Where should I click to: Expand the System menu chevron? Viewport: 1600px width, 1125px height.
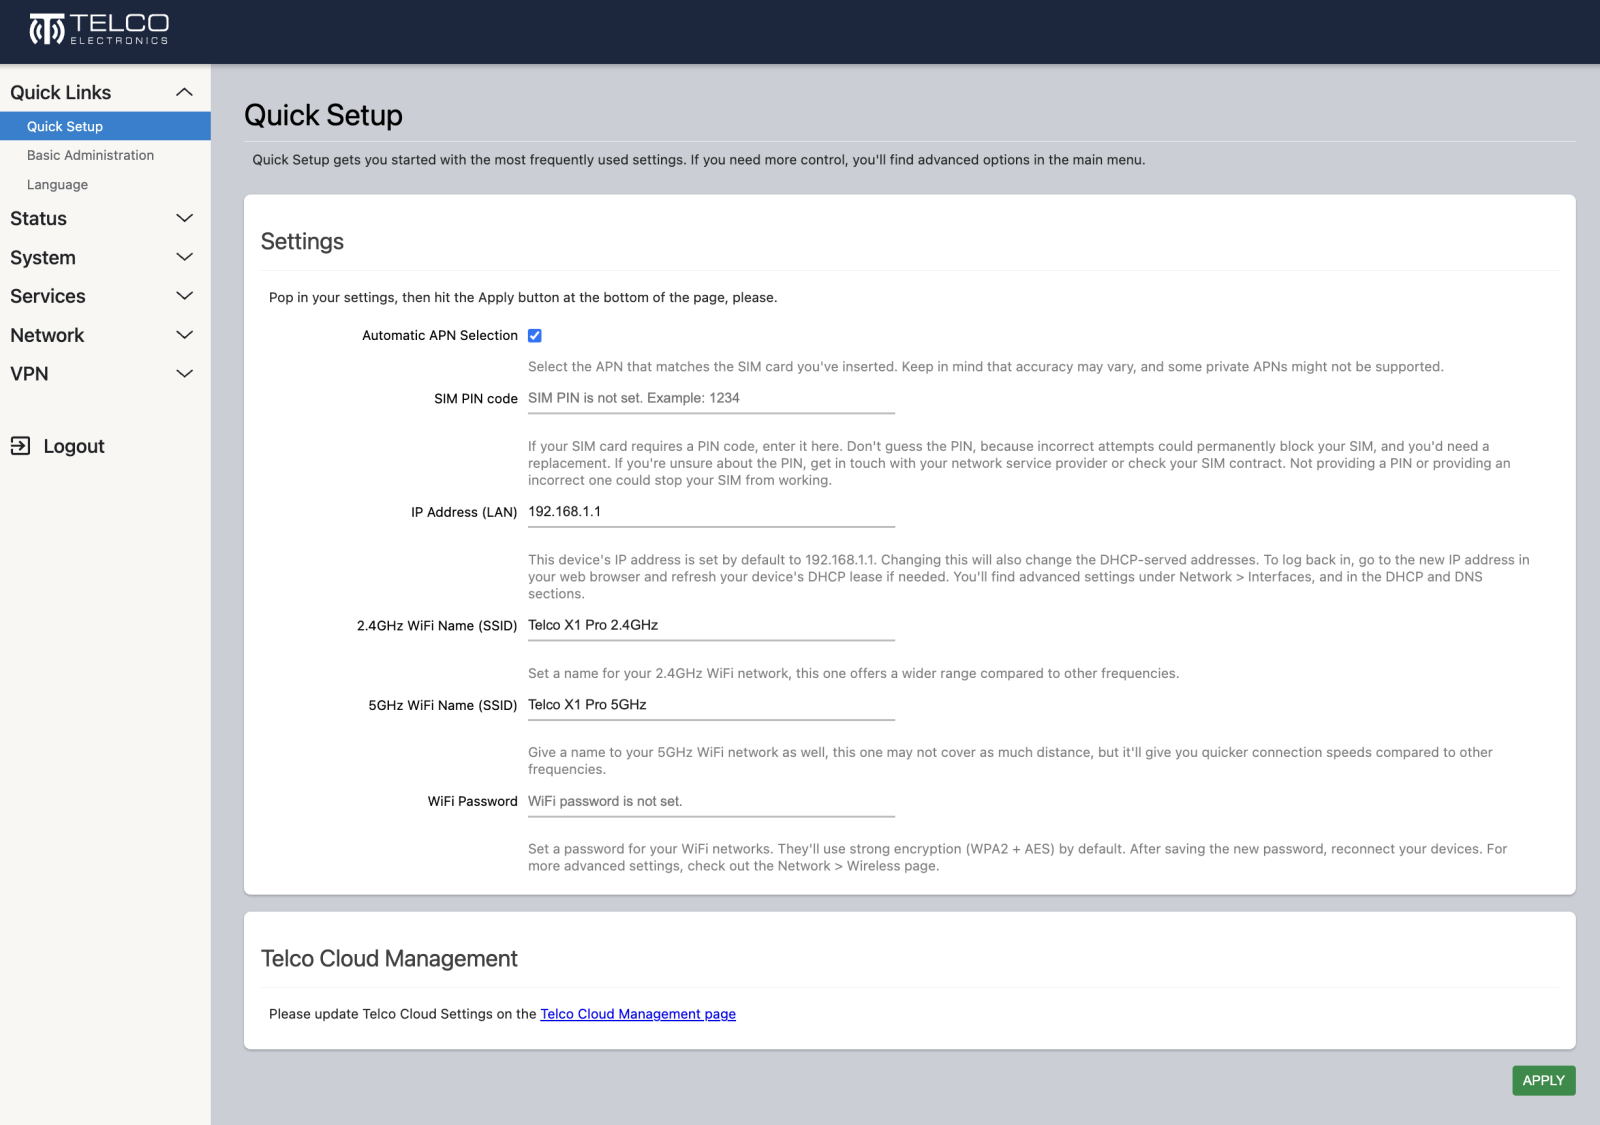(x=184, y=257)
